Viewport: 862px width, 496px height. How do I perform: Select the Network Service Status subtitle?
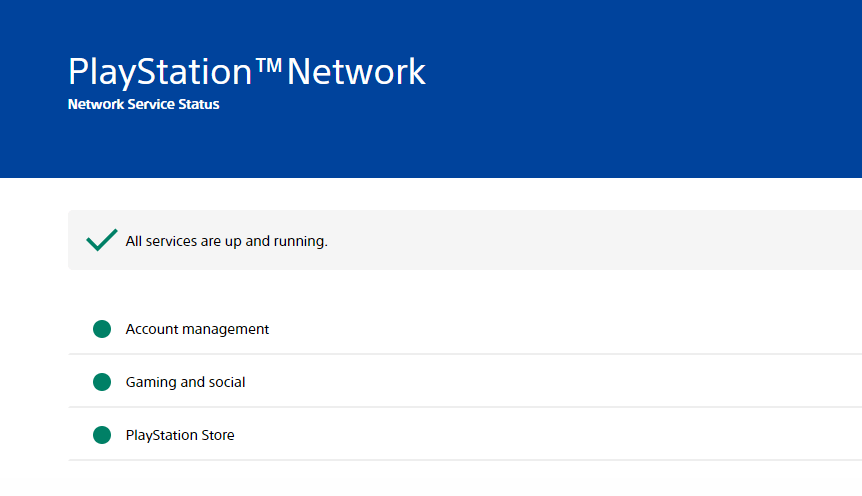[143, 104]
